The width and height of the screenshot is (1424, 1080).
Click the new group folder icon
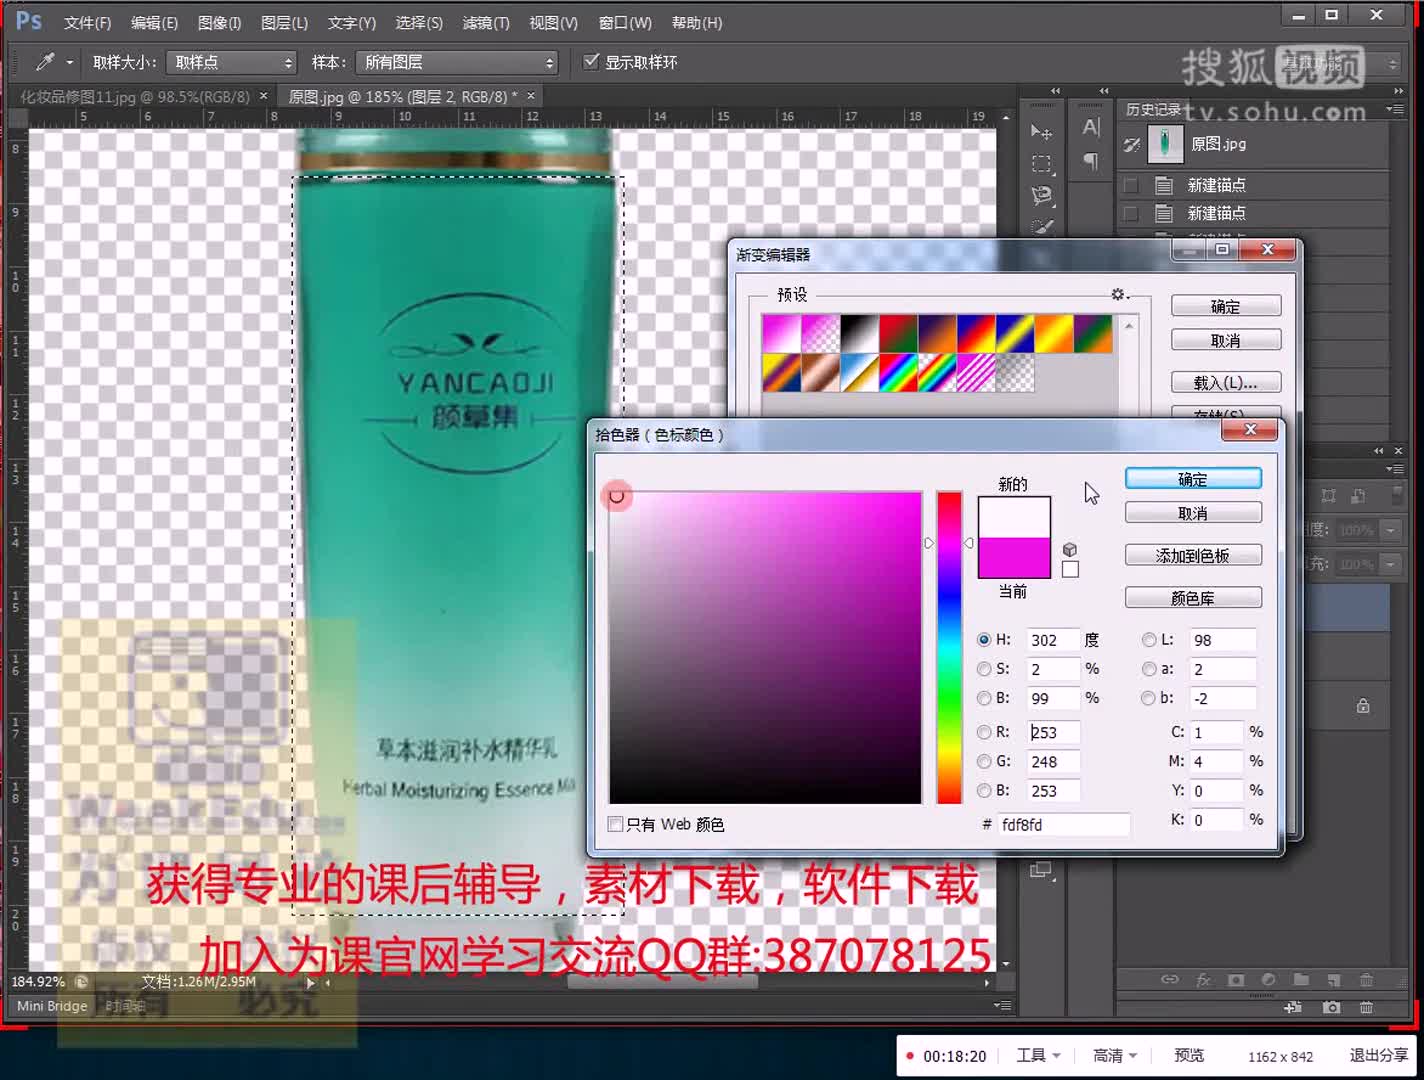(x=1301, y=980)
